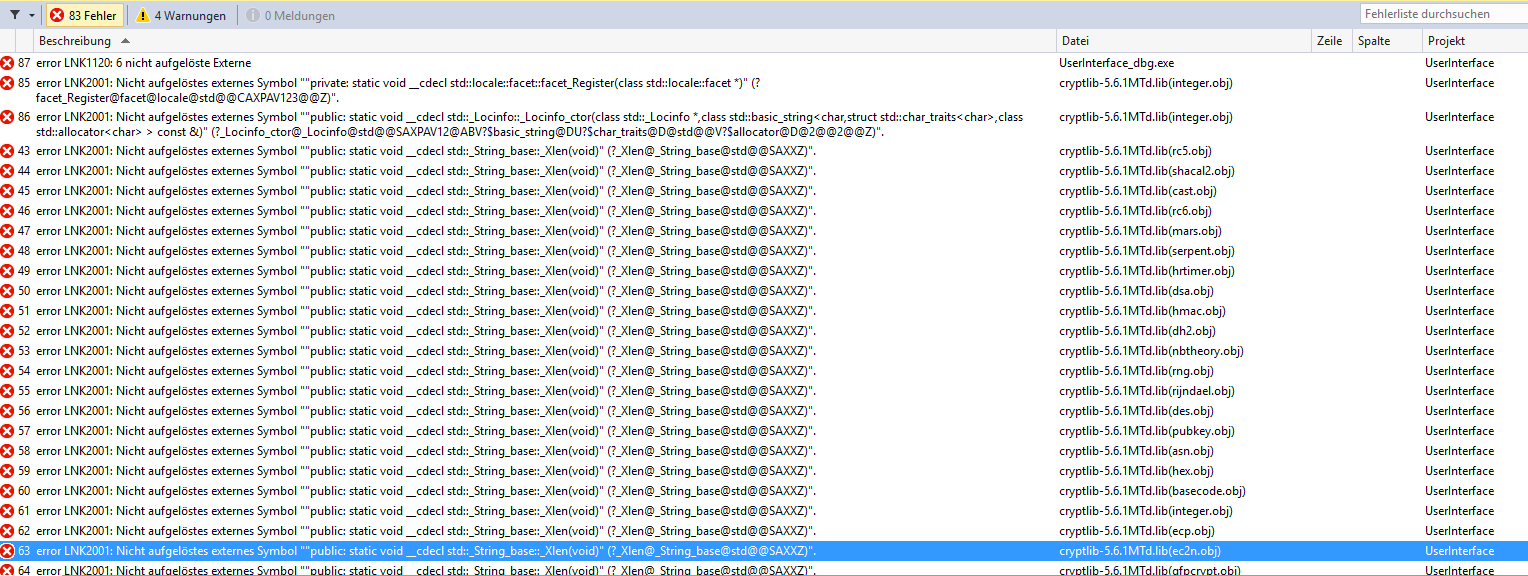Screen dimensions: 1528x576
Task: Toggle the 0 Meldungen messages filter
Action: [x=290, y=15]
